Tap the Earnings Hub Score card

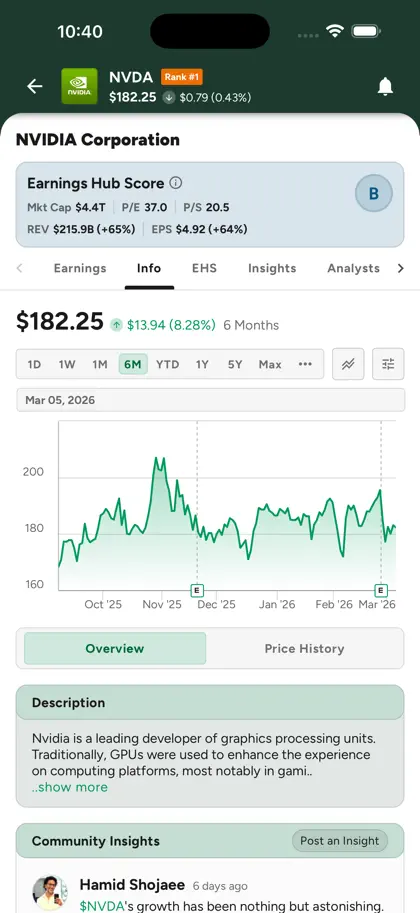pos(210,205)
